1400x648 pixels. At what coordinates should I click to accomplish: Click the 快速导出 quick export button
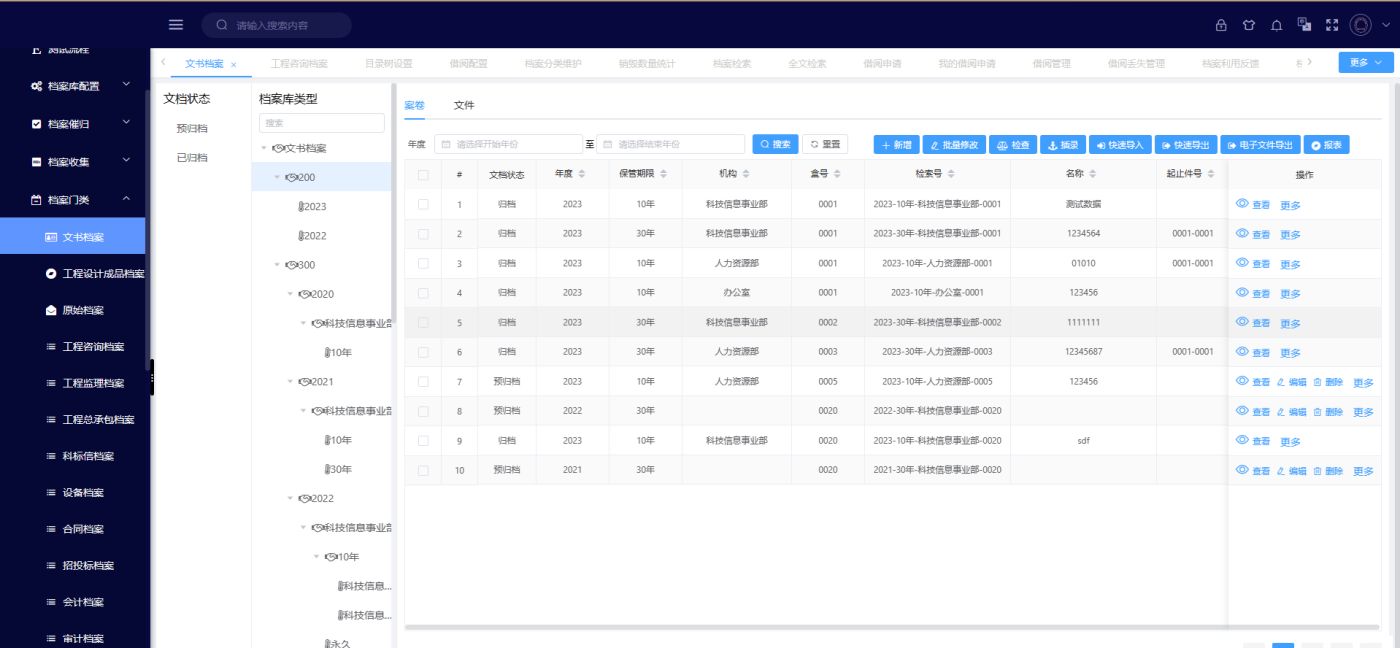click(1186, 145)
